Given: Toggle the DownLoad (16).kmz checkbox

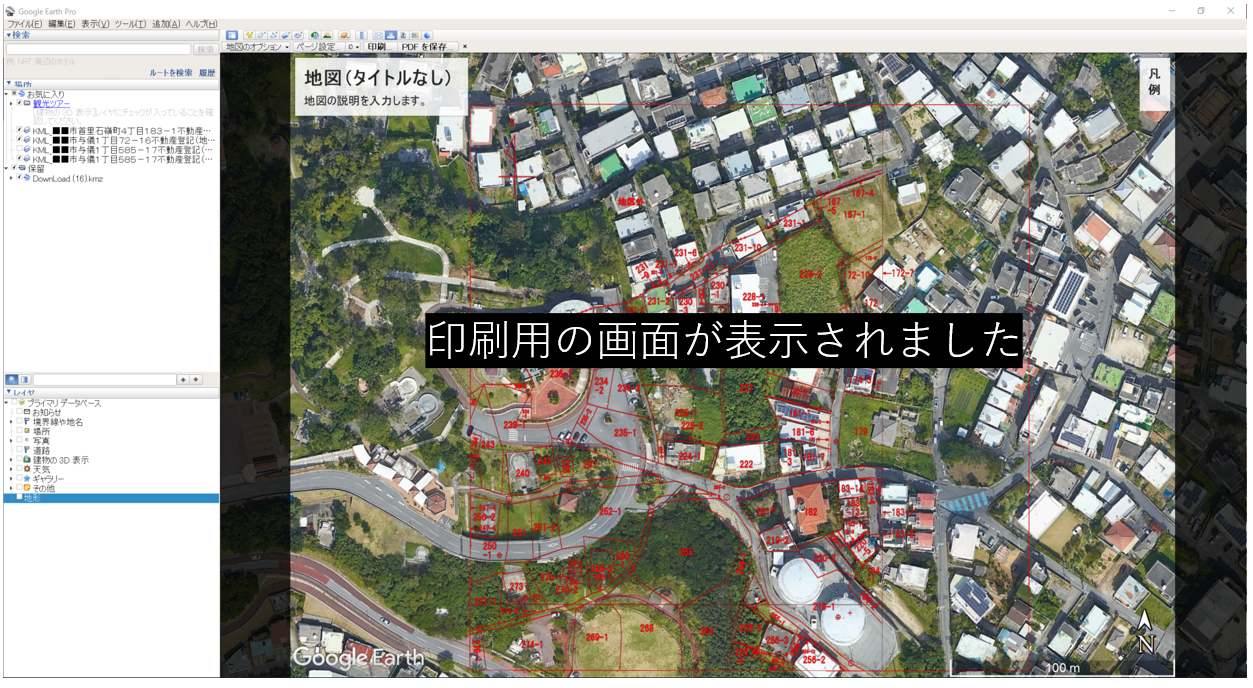Looking at the screenshot, I should tap(19, 177).
